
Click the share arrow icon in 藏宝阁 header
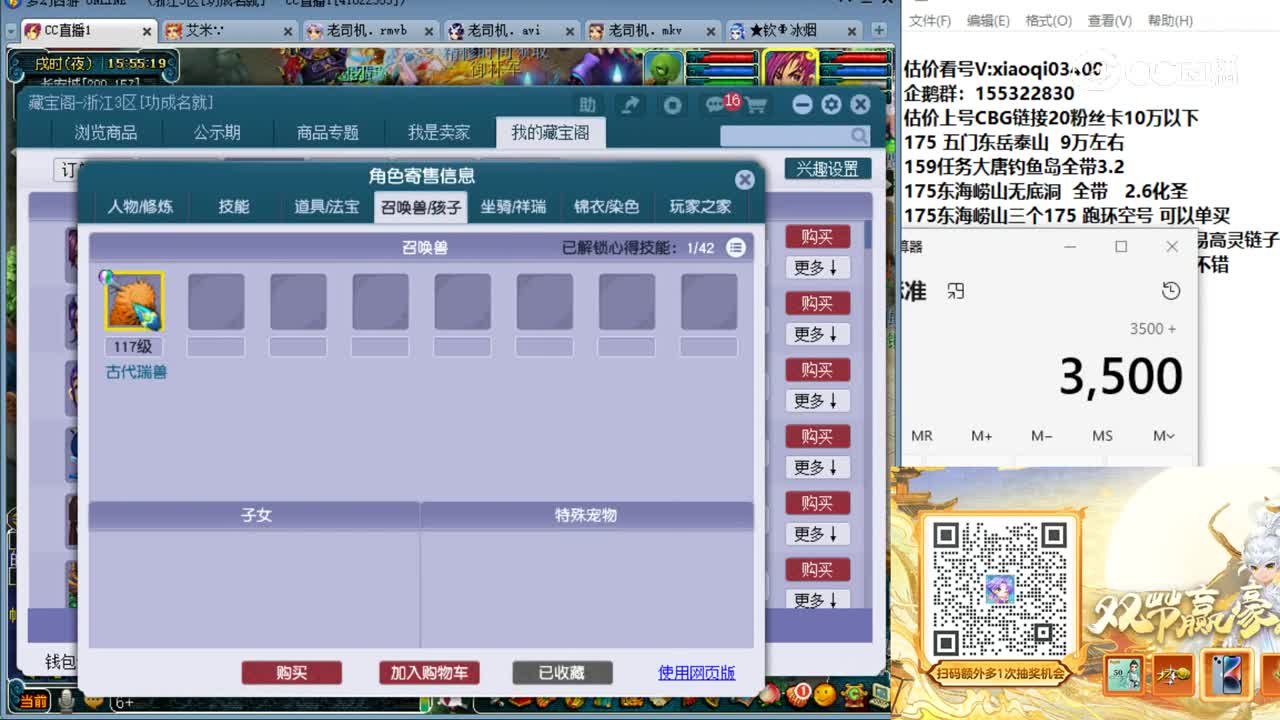click(x=630, y=105)
